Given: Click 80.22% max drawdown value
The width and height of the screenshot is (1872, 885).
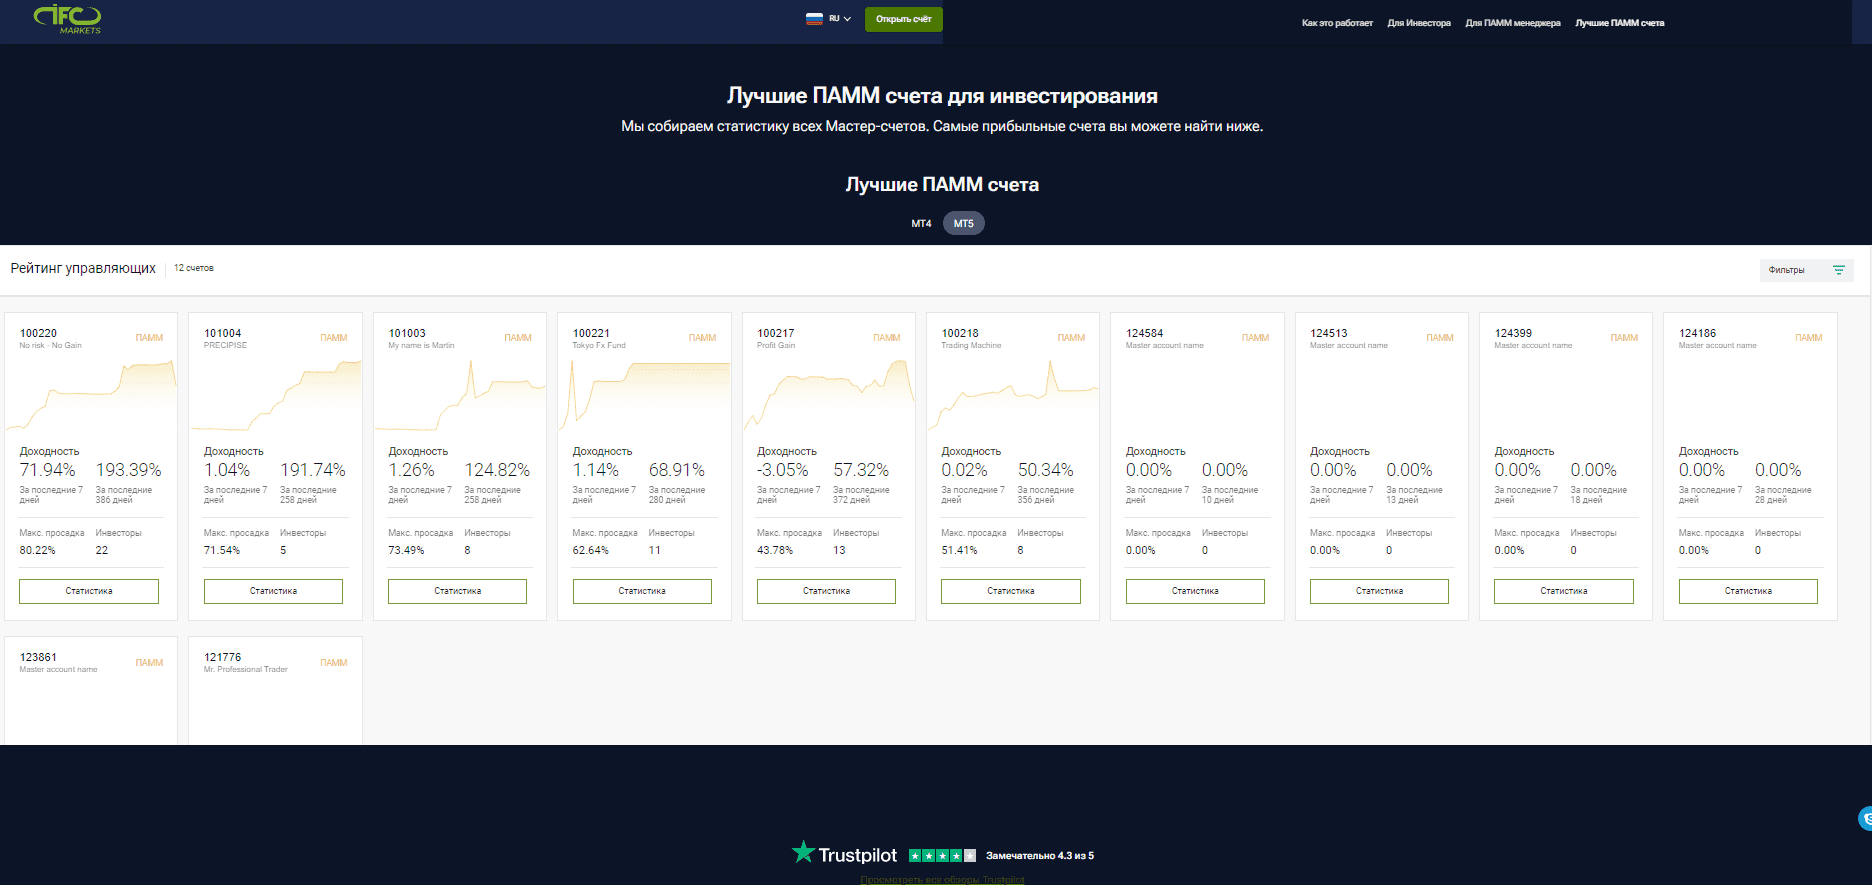Looking at the screenshot, I should (37, 550).
